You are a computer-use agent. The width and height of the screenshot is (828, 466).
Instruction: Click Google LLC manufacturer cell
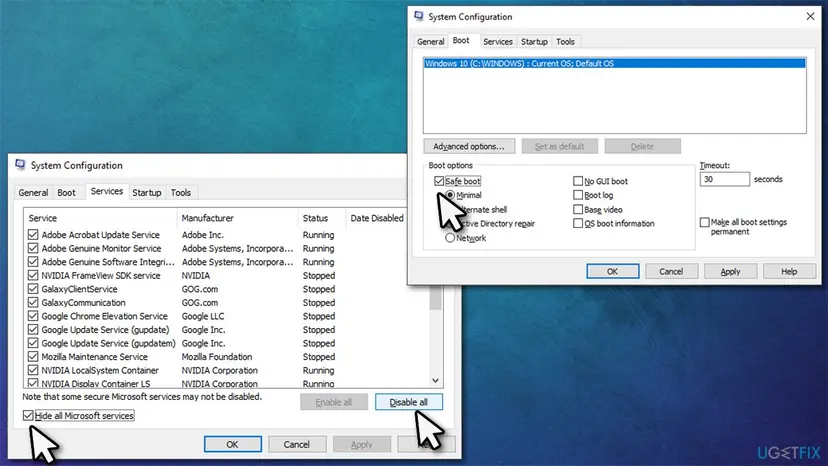pyautogui.click(x=203, y=316)
